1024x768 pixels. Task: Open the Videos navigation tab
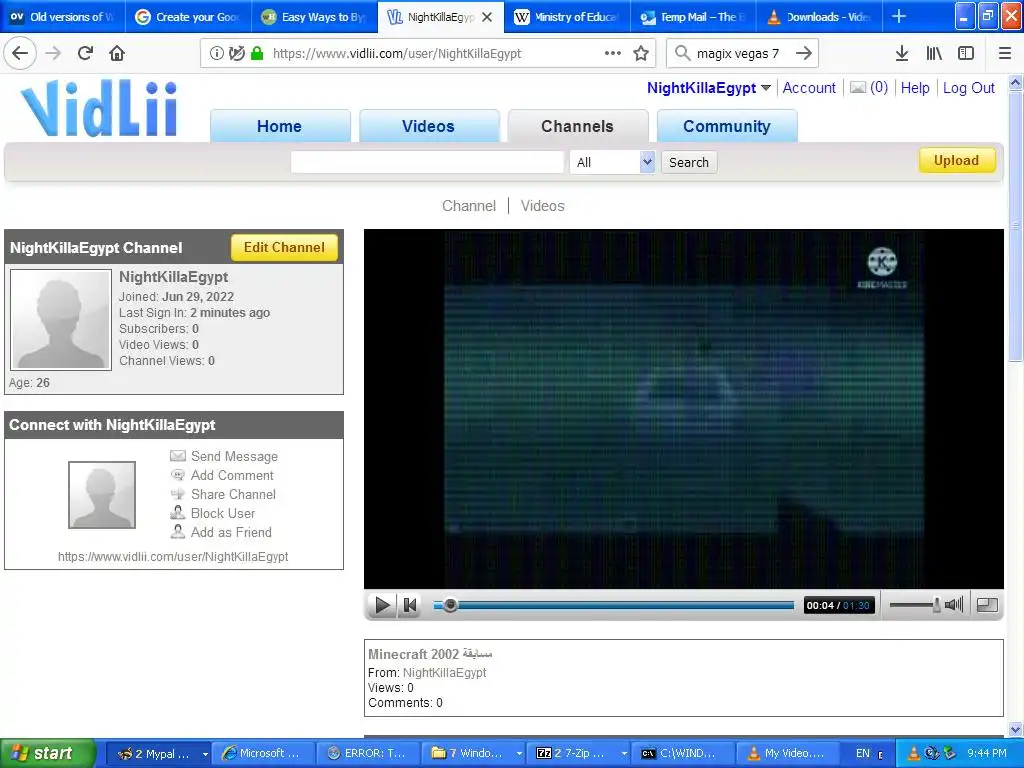coord(428,126)
